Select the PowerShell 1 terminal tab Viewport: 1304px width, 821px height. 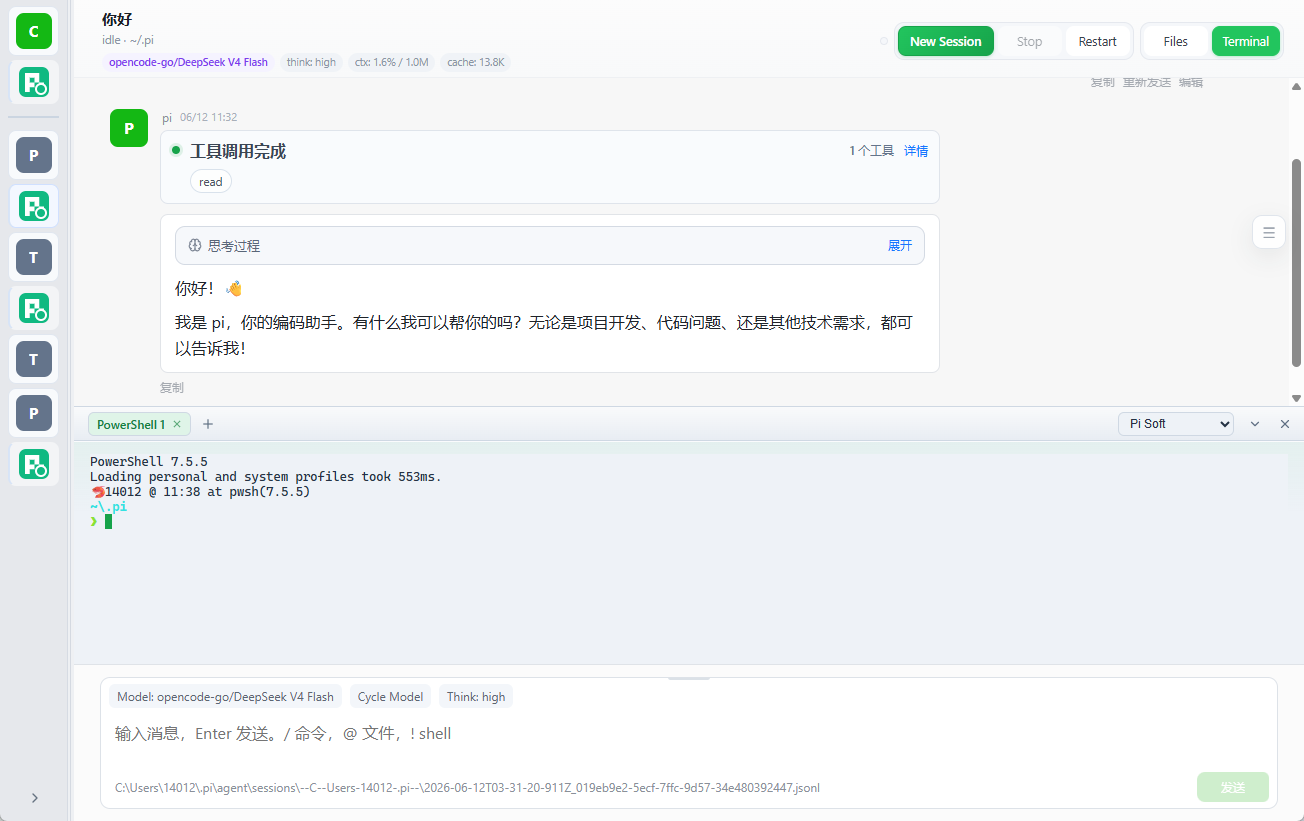click(x=131, y=424)
